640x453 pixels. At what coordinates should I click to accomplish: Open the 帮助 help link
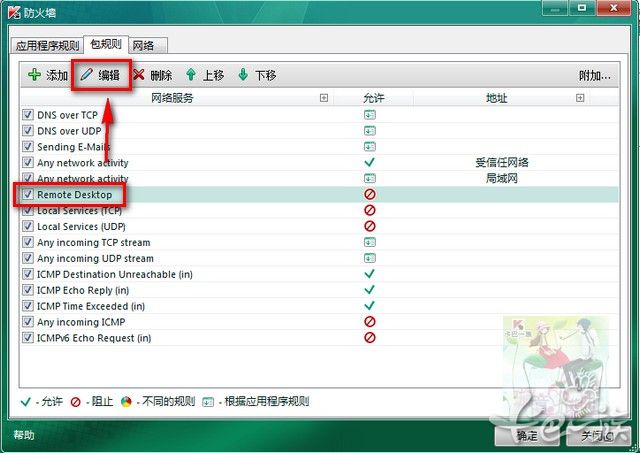pyautogui.click(x=24, y=435)
